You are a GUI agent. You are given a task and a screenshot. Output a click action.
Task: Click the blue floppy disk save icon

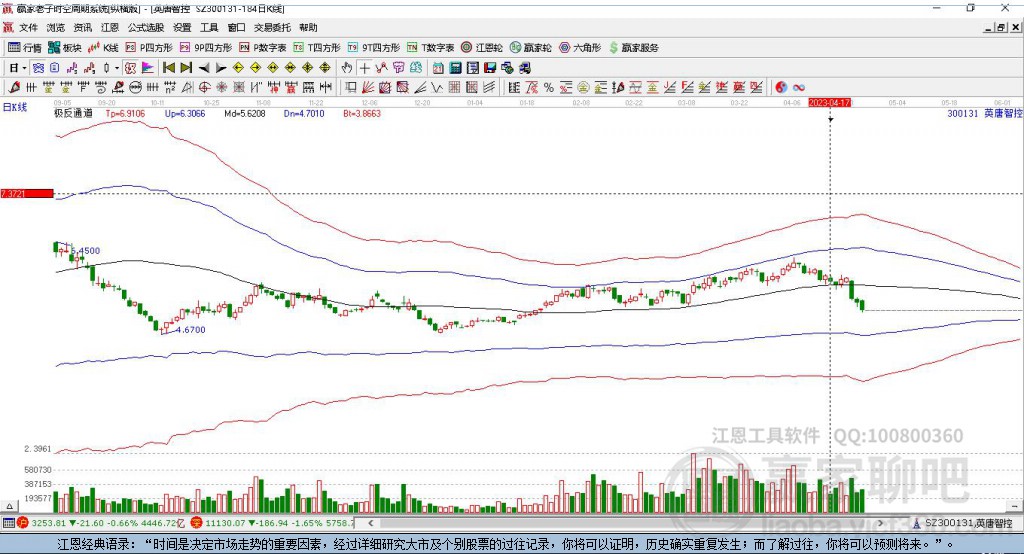coord(490,67)
